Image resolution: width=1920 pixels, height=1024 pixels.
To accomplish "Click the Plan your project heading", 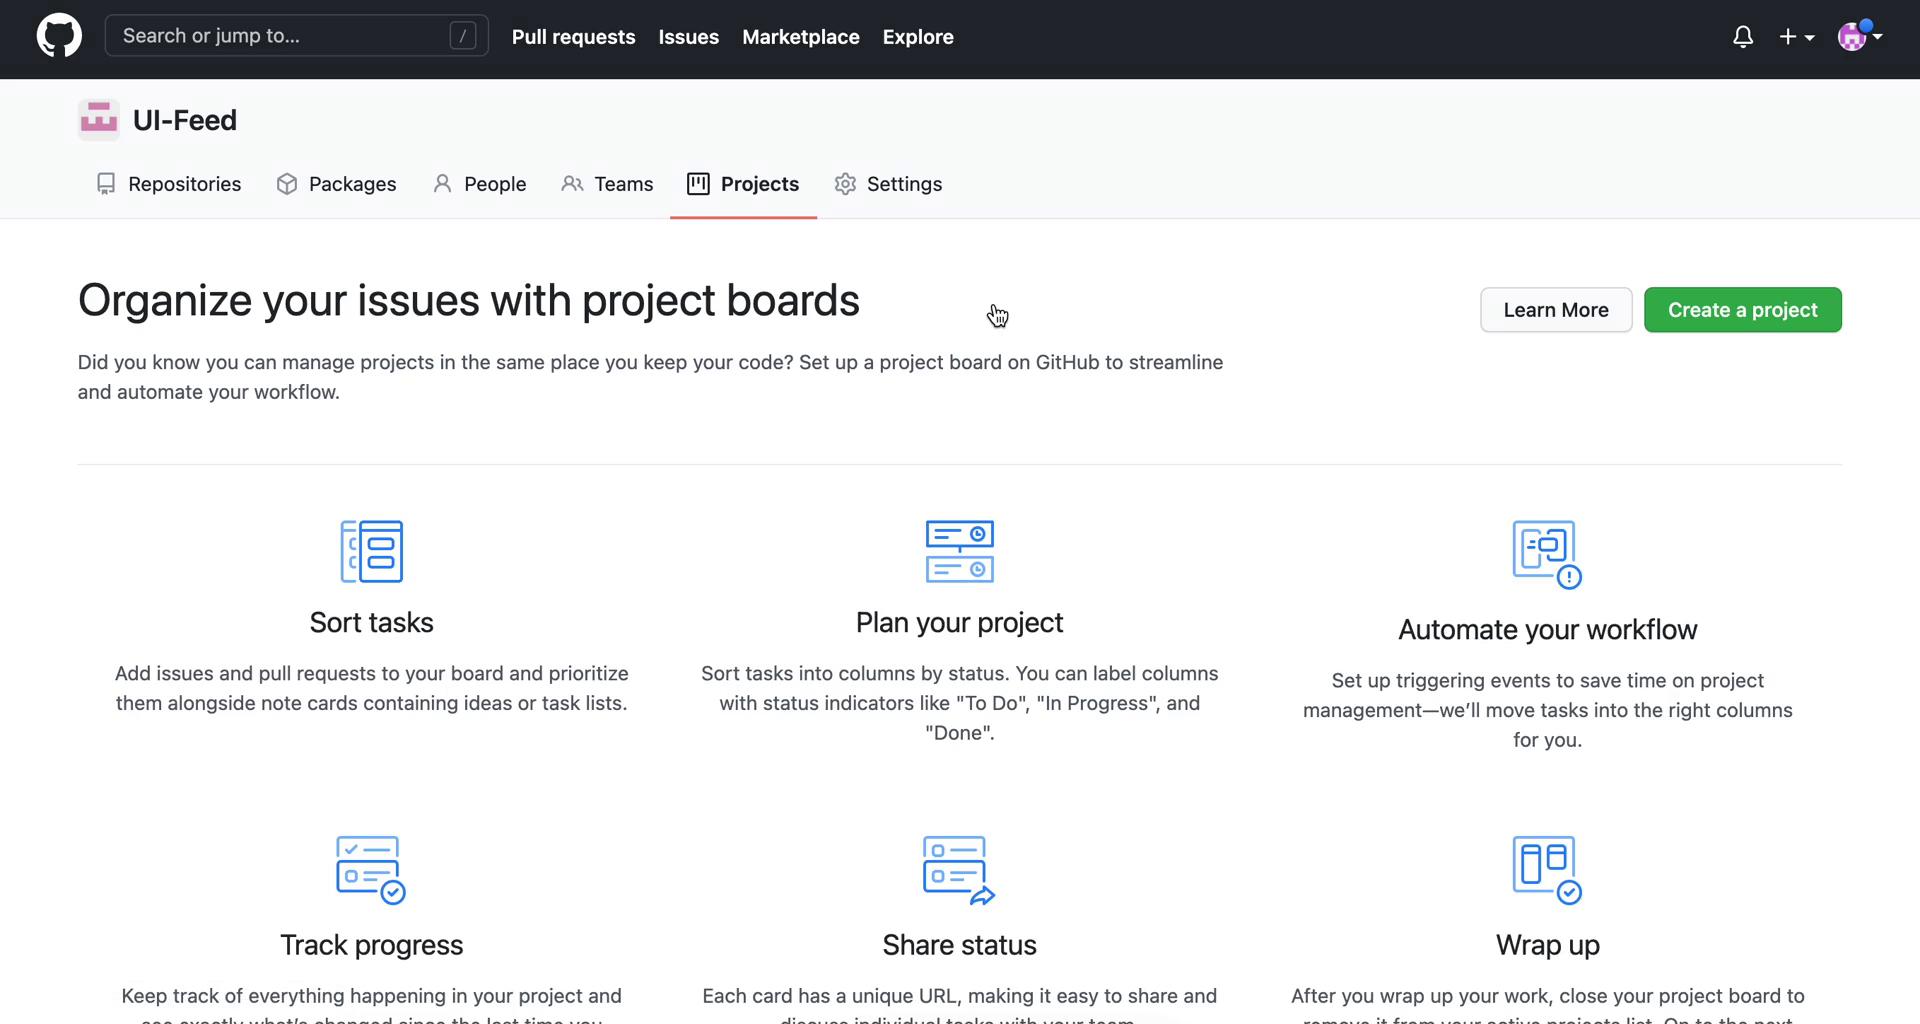I will (960, 622).
